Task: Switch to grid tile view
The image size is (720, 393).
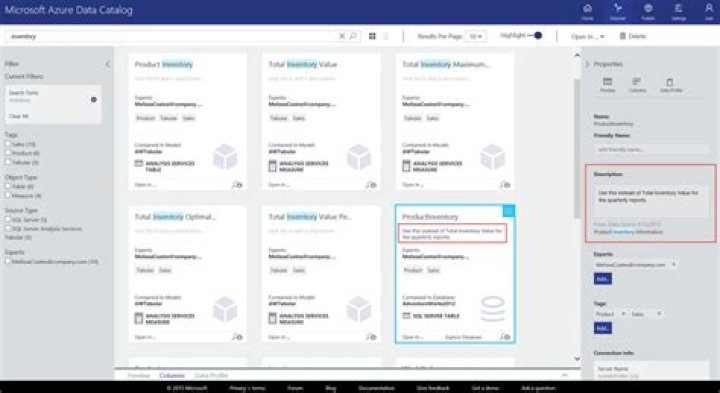Action: click(372, 36)
